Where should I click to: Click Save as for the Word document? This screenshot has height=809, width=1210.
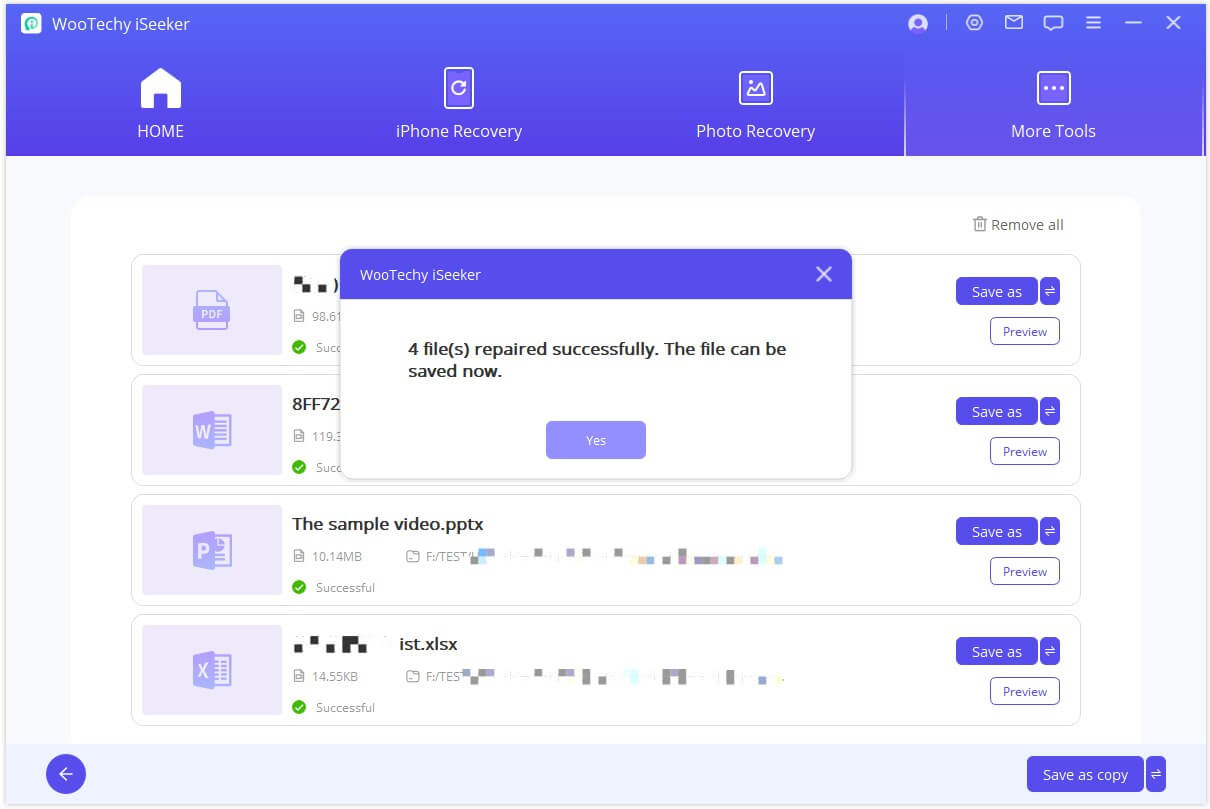pyautogui.click(x=996, y=411)
